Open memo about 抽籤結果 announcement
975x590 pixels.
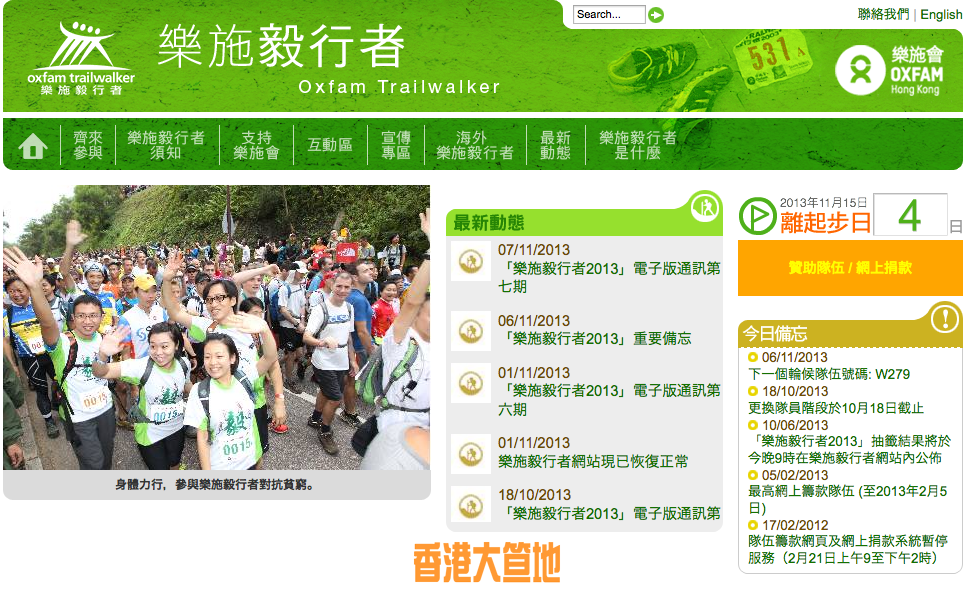point(849,449)
